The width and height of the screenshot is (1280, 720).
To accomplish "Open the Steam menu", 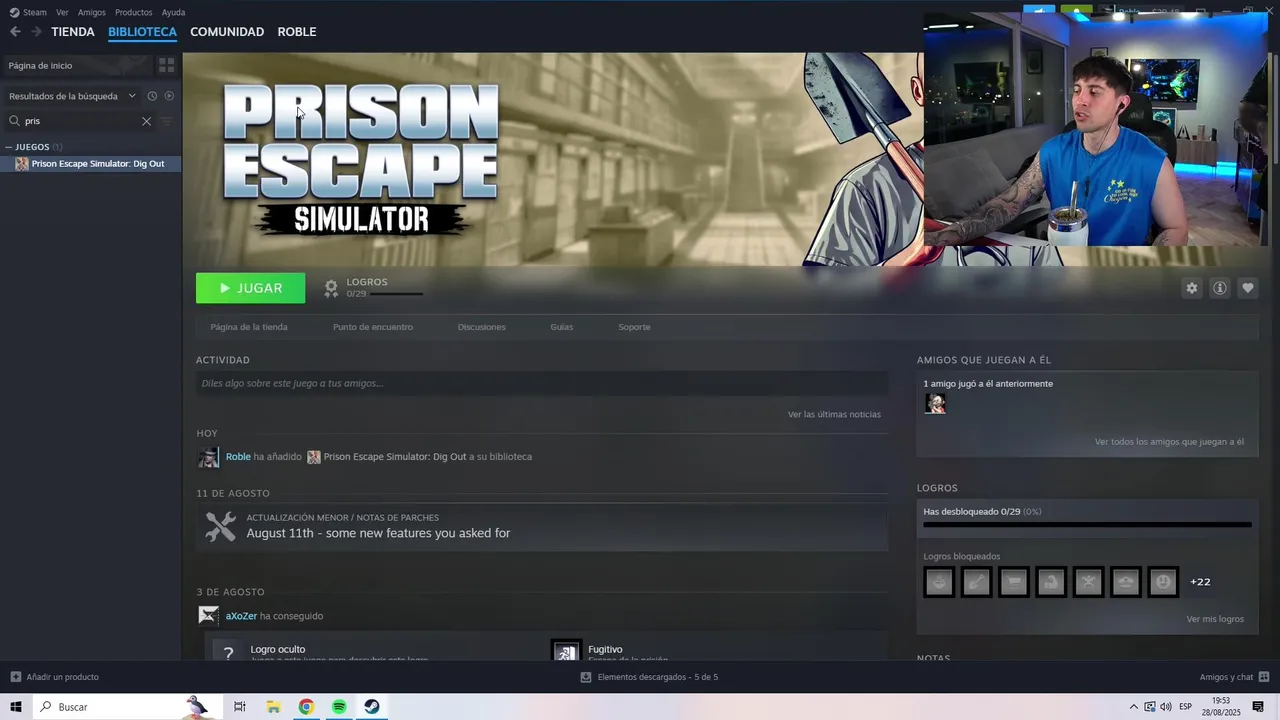I will pos(28,12).
